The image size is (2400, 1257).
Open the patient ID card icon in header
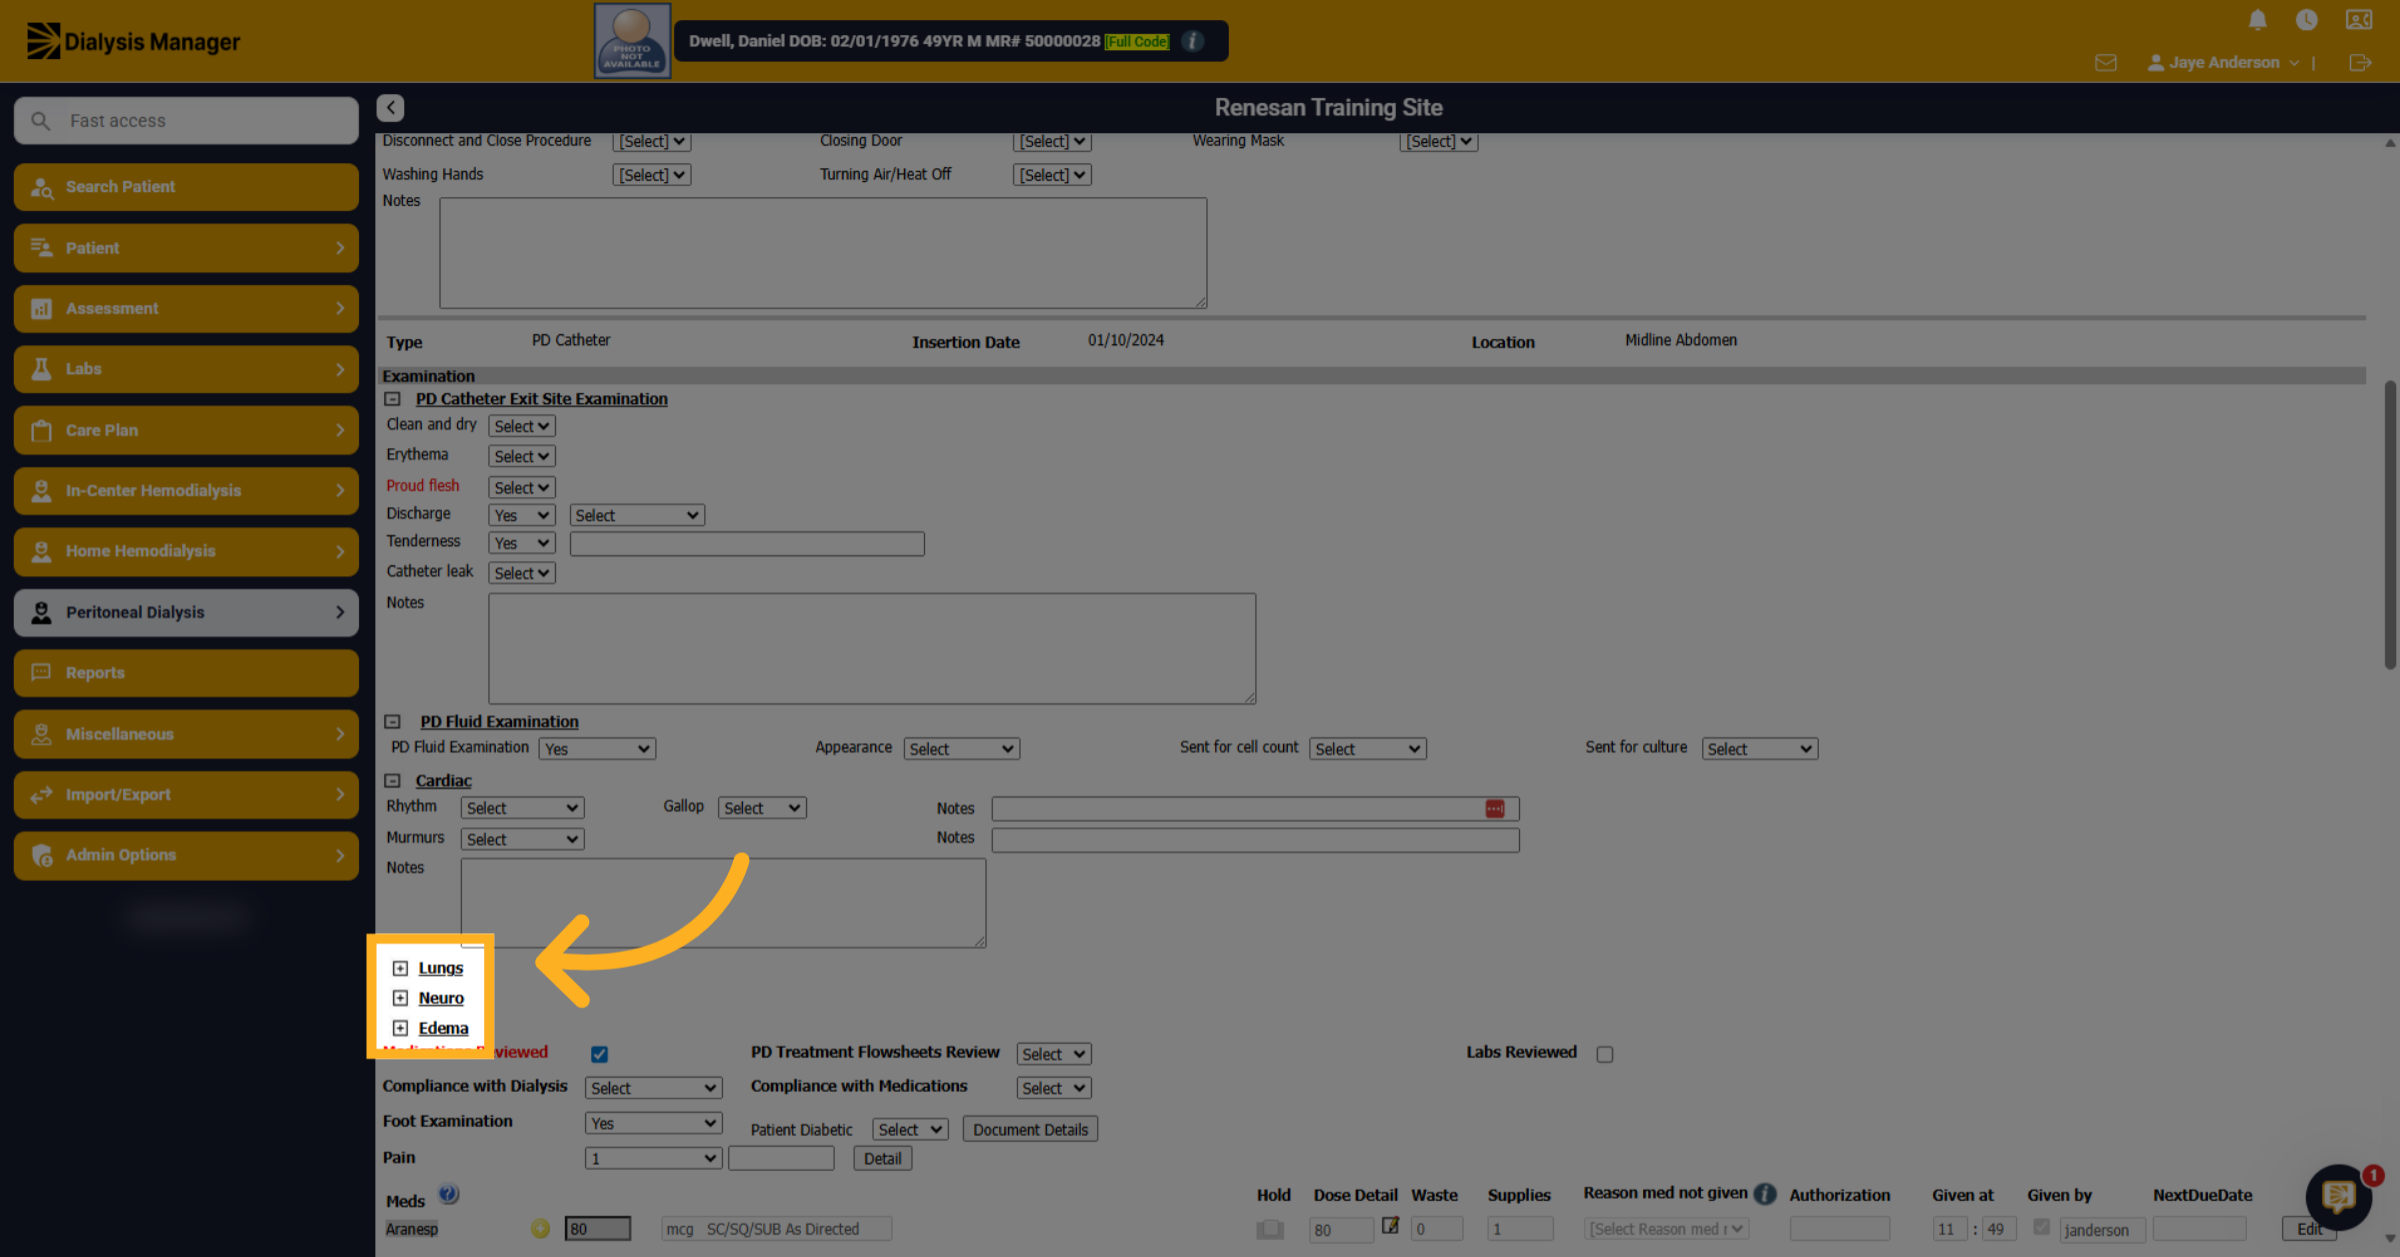click(x=2359, y=20)
